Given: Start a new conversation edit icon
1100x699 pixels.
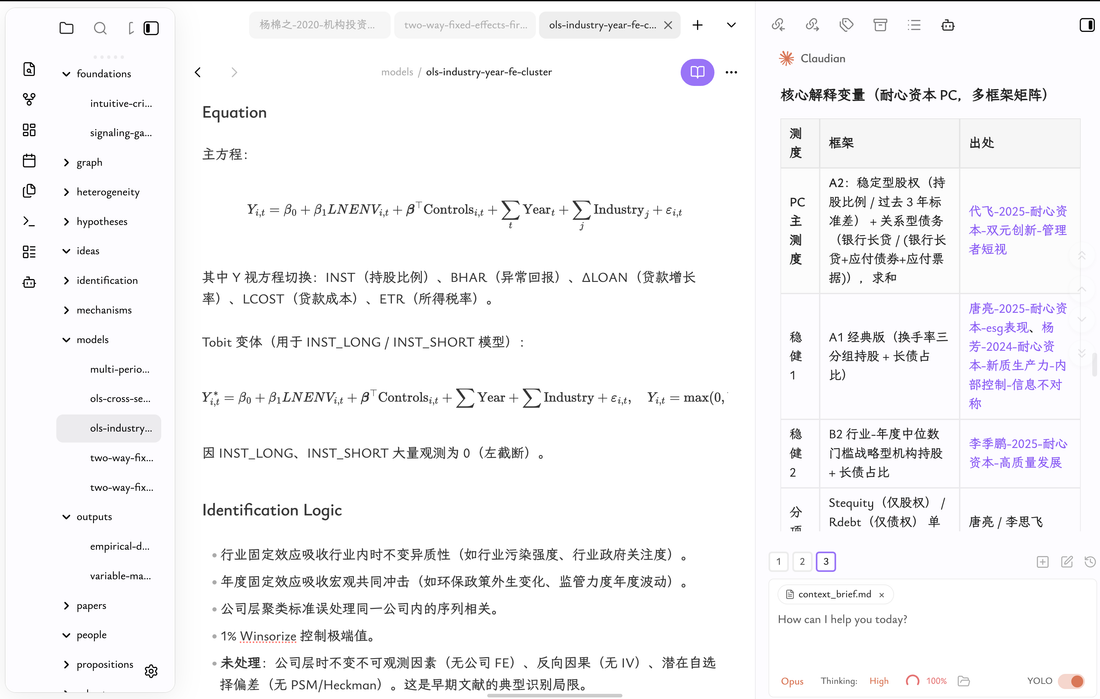Looking at the screenshot, I should (1066, 561).
